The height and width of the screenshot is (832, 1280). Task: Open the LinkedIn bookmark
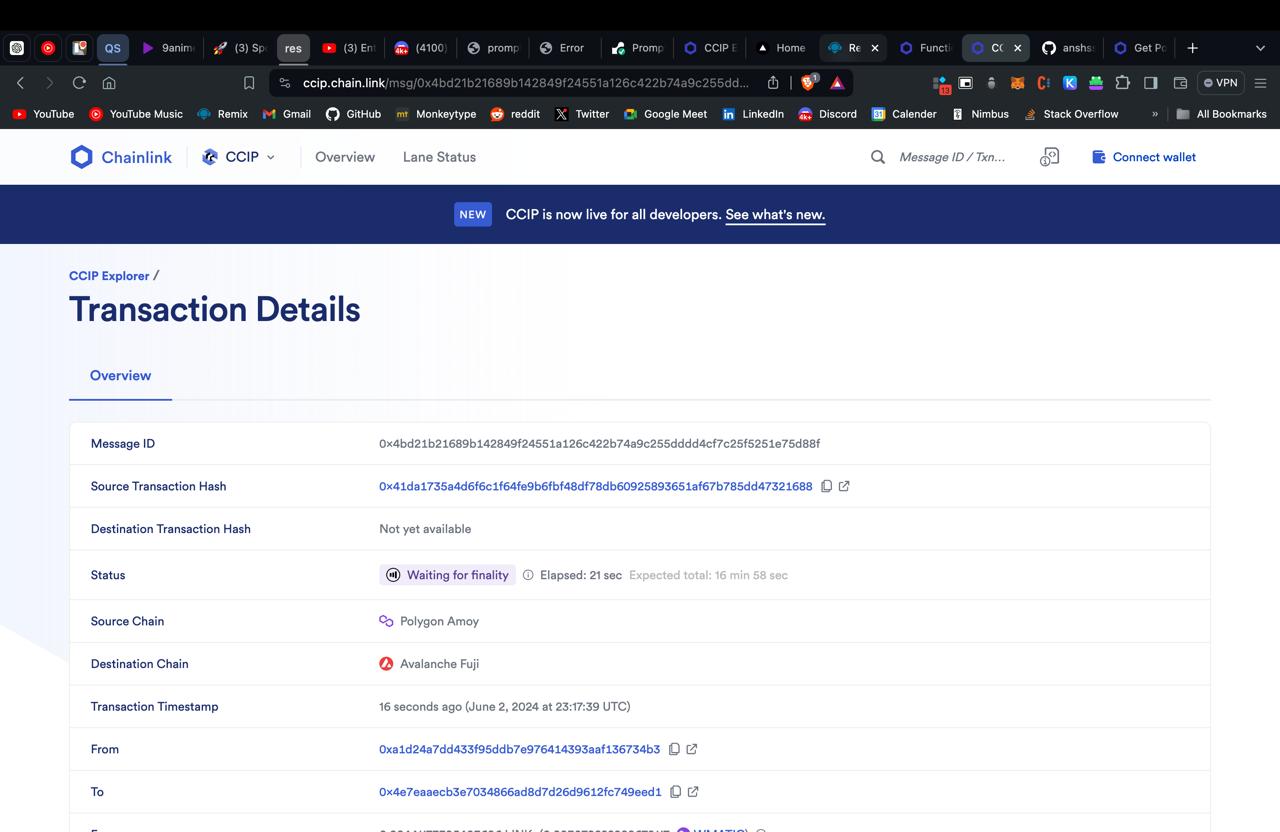click(x=752, y=114)
